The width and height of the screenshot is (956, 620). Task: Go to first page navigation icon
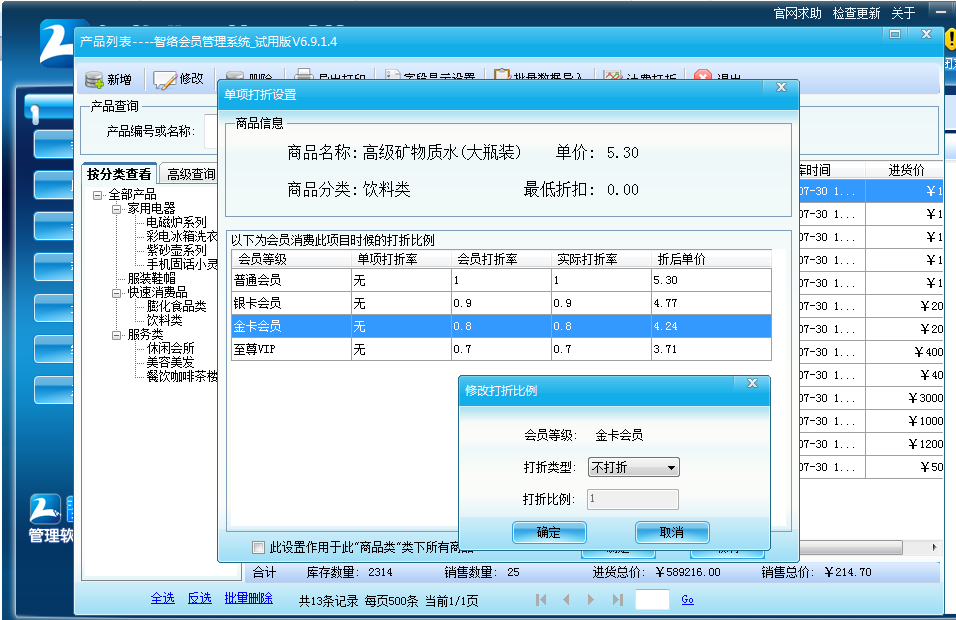click(541, 600)
